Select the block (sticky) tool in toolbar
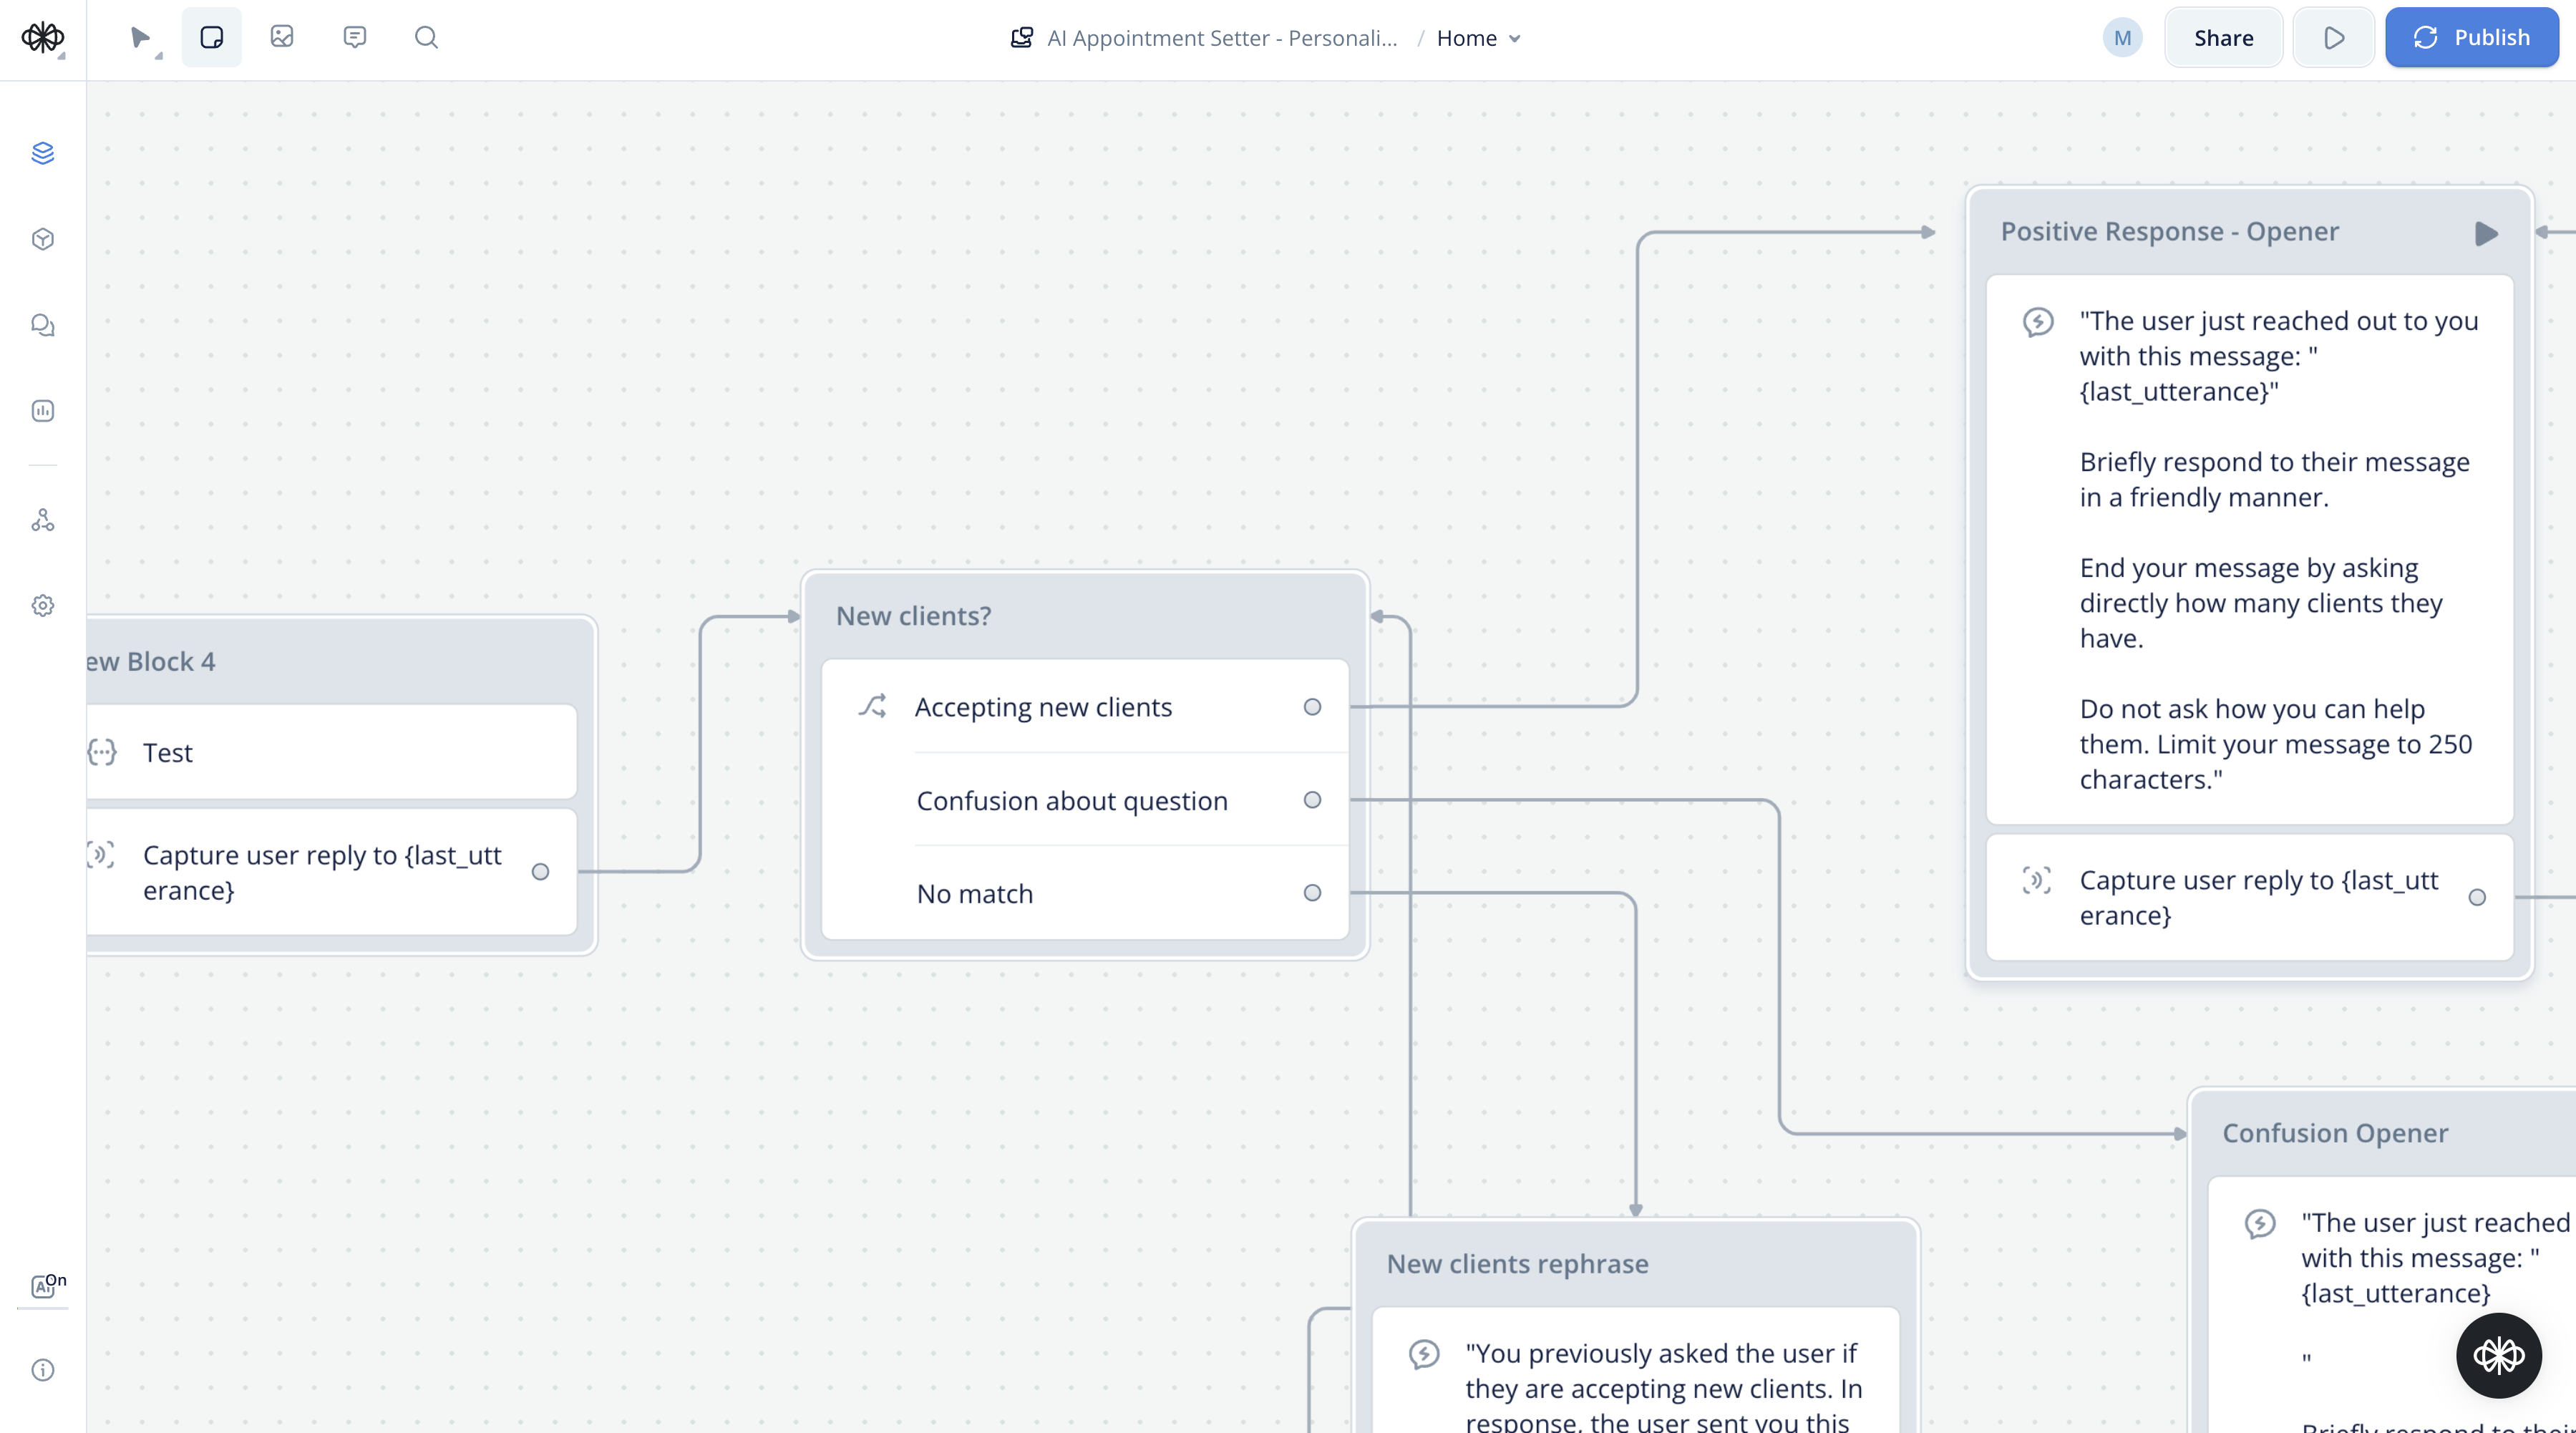2576x1433 pixels. pos(211,38)
